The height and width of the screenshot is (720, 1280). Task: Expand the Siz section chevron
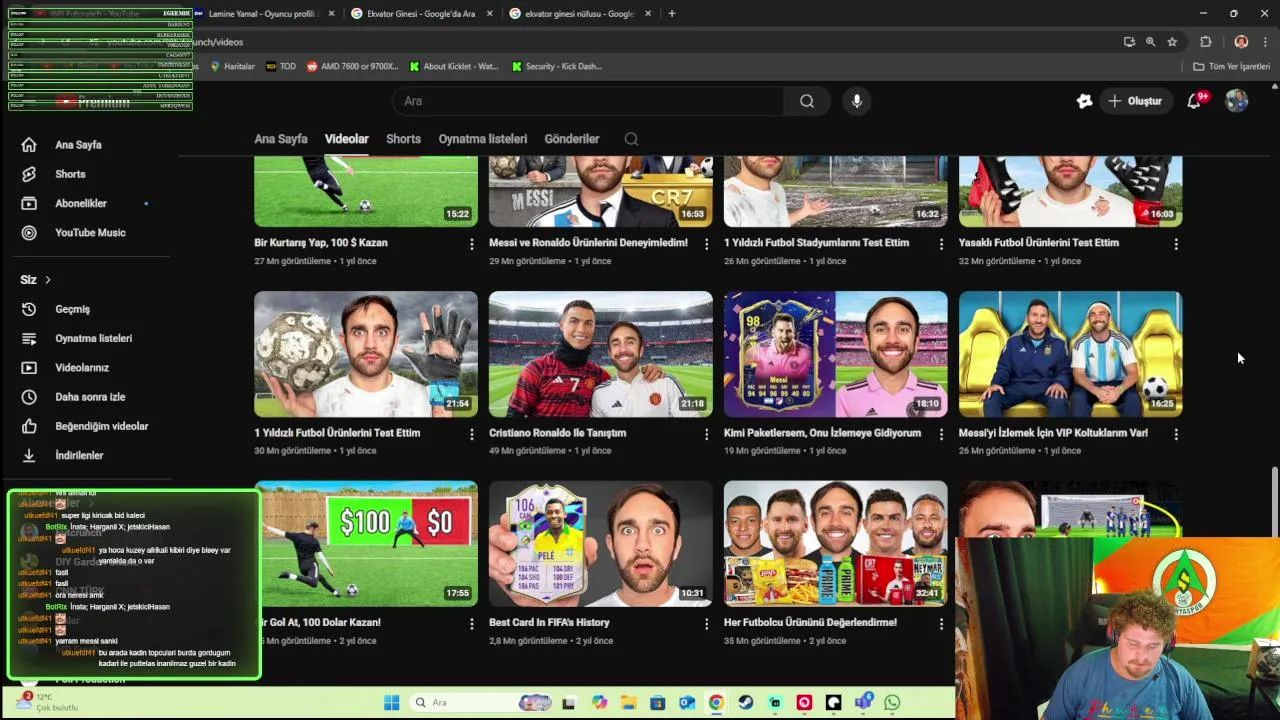click(47, 280)
